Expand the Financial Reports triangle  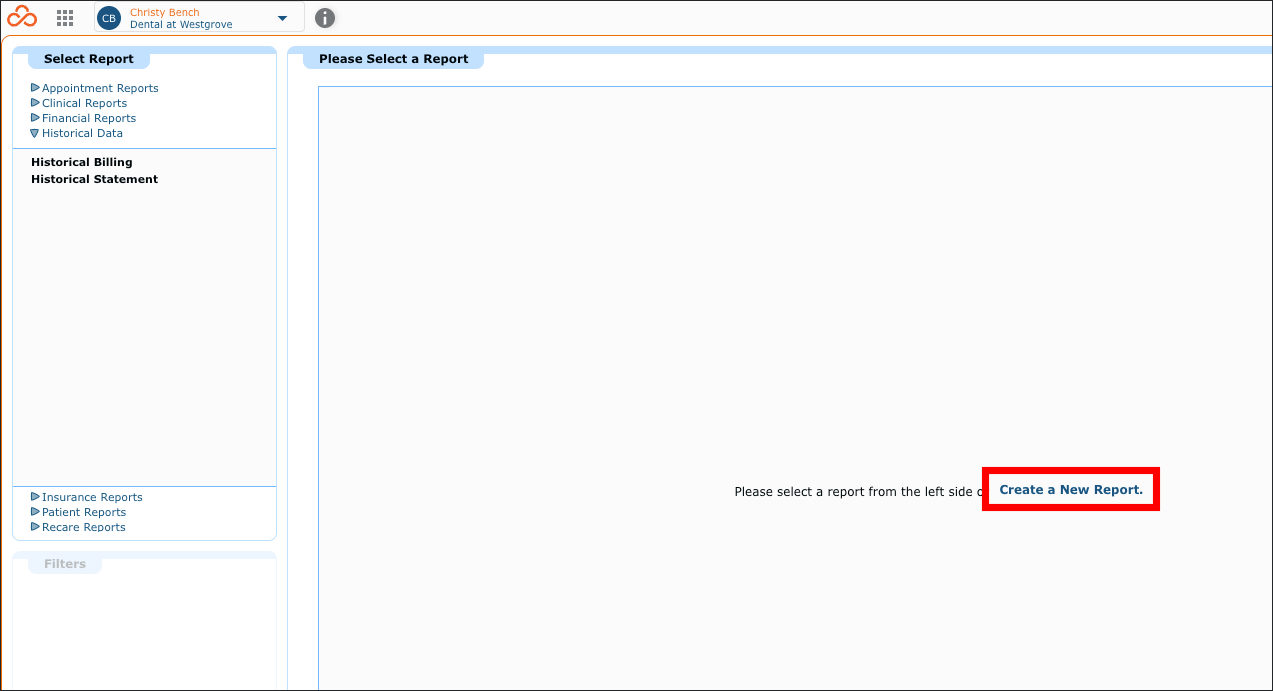pos(35,118)
